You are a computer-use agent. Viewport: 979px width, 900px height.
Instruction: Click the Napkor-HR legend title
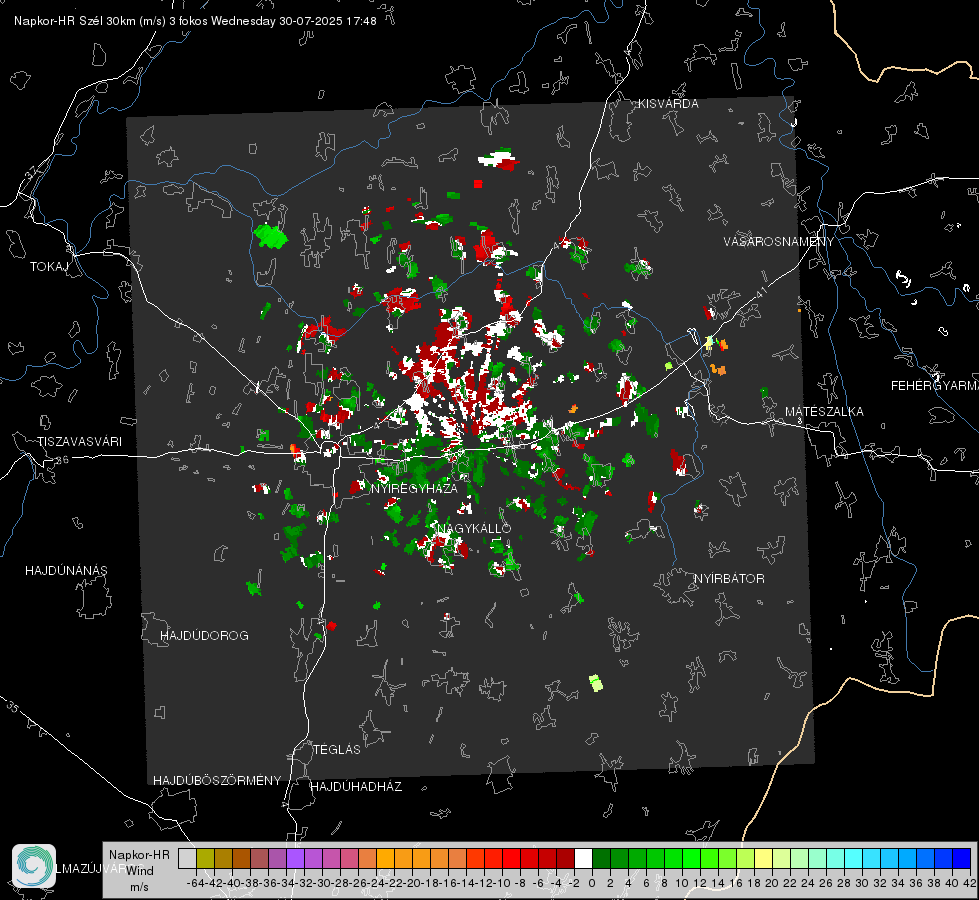[x=139, y=855]
